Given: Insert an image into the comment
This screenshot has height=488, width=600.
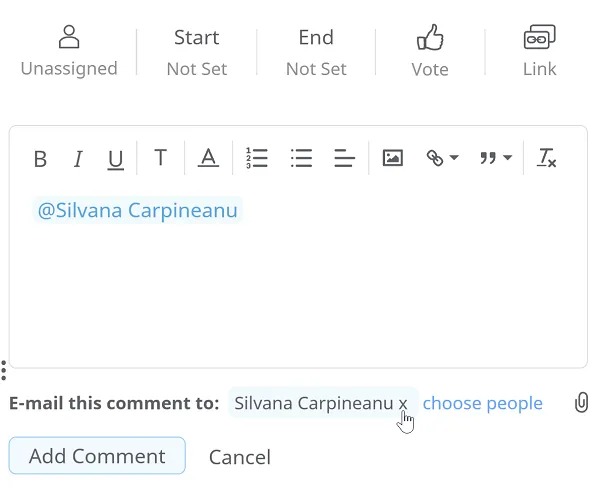Looking at the screenshot, I should pos(392,158).
